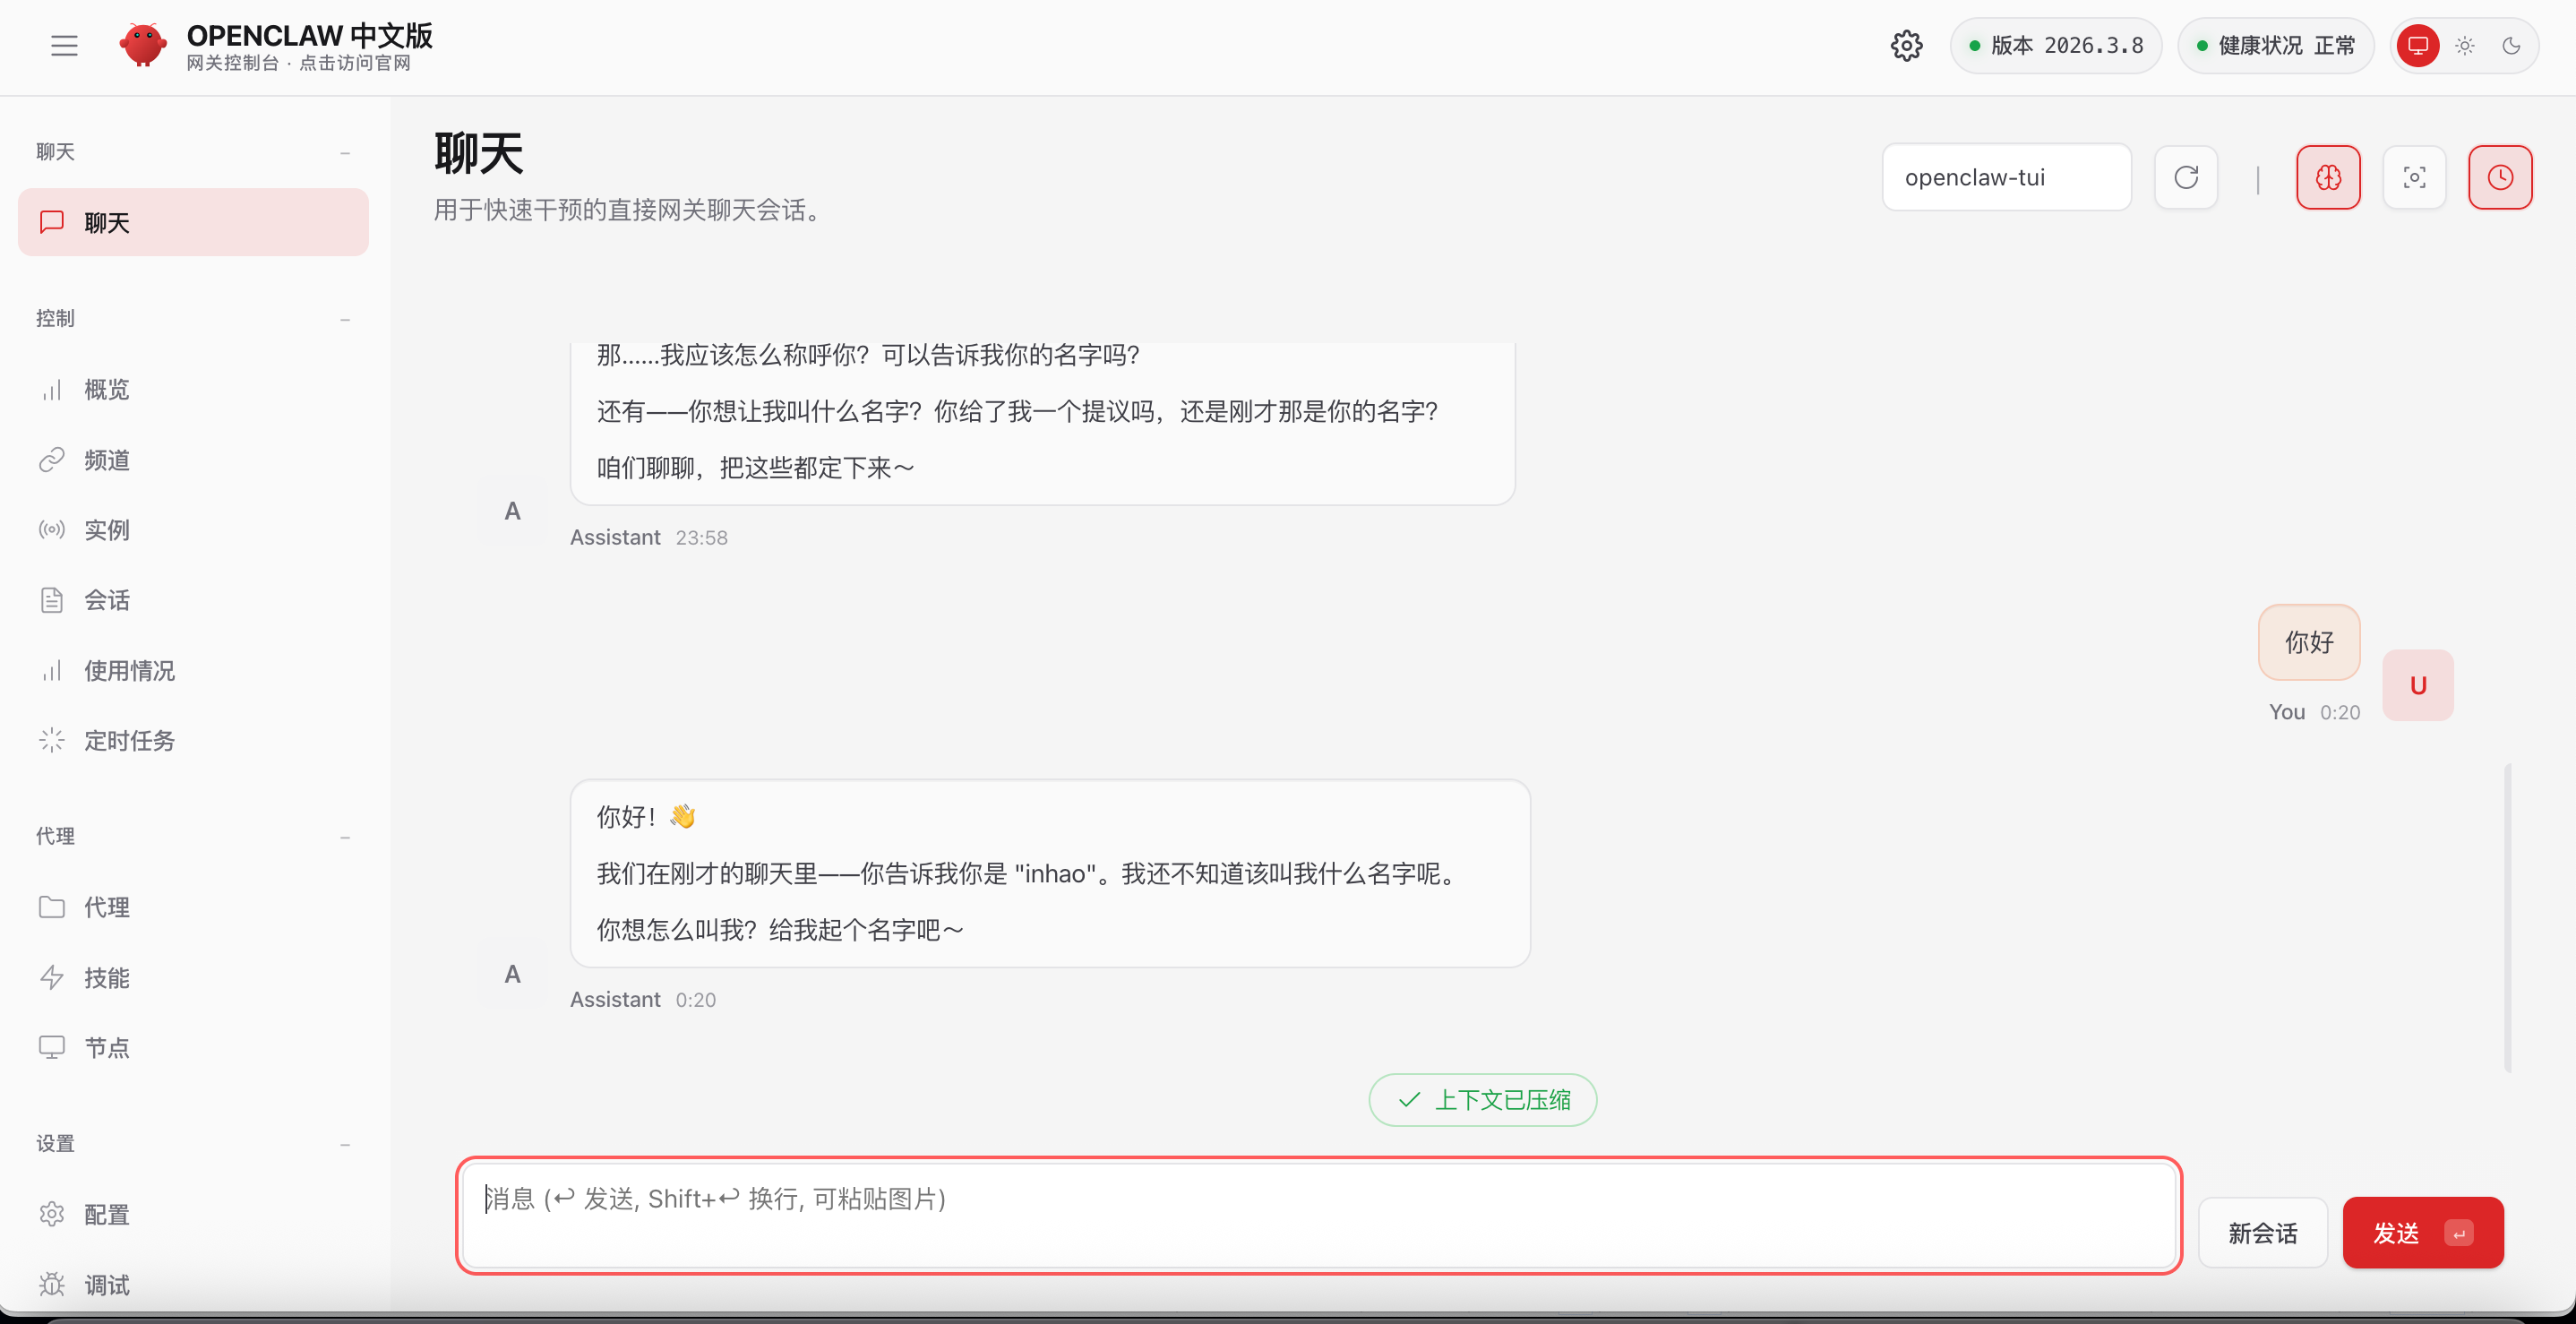This screenshot has width=2576, height=1324.
Task: Focus the message input field
Action: [x=1318, y=1215]
